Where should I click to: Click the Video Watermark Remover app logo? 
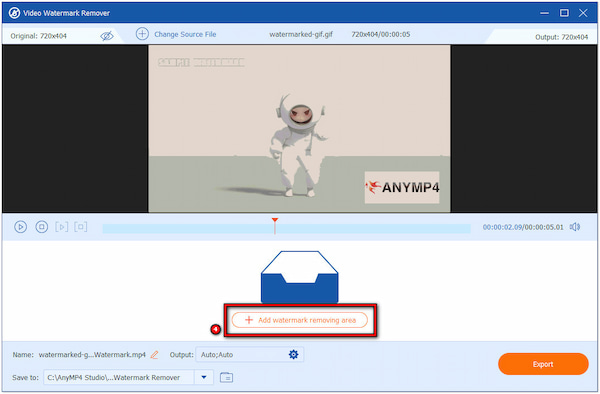[14, 13]
